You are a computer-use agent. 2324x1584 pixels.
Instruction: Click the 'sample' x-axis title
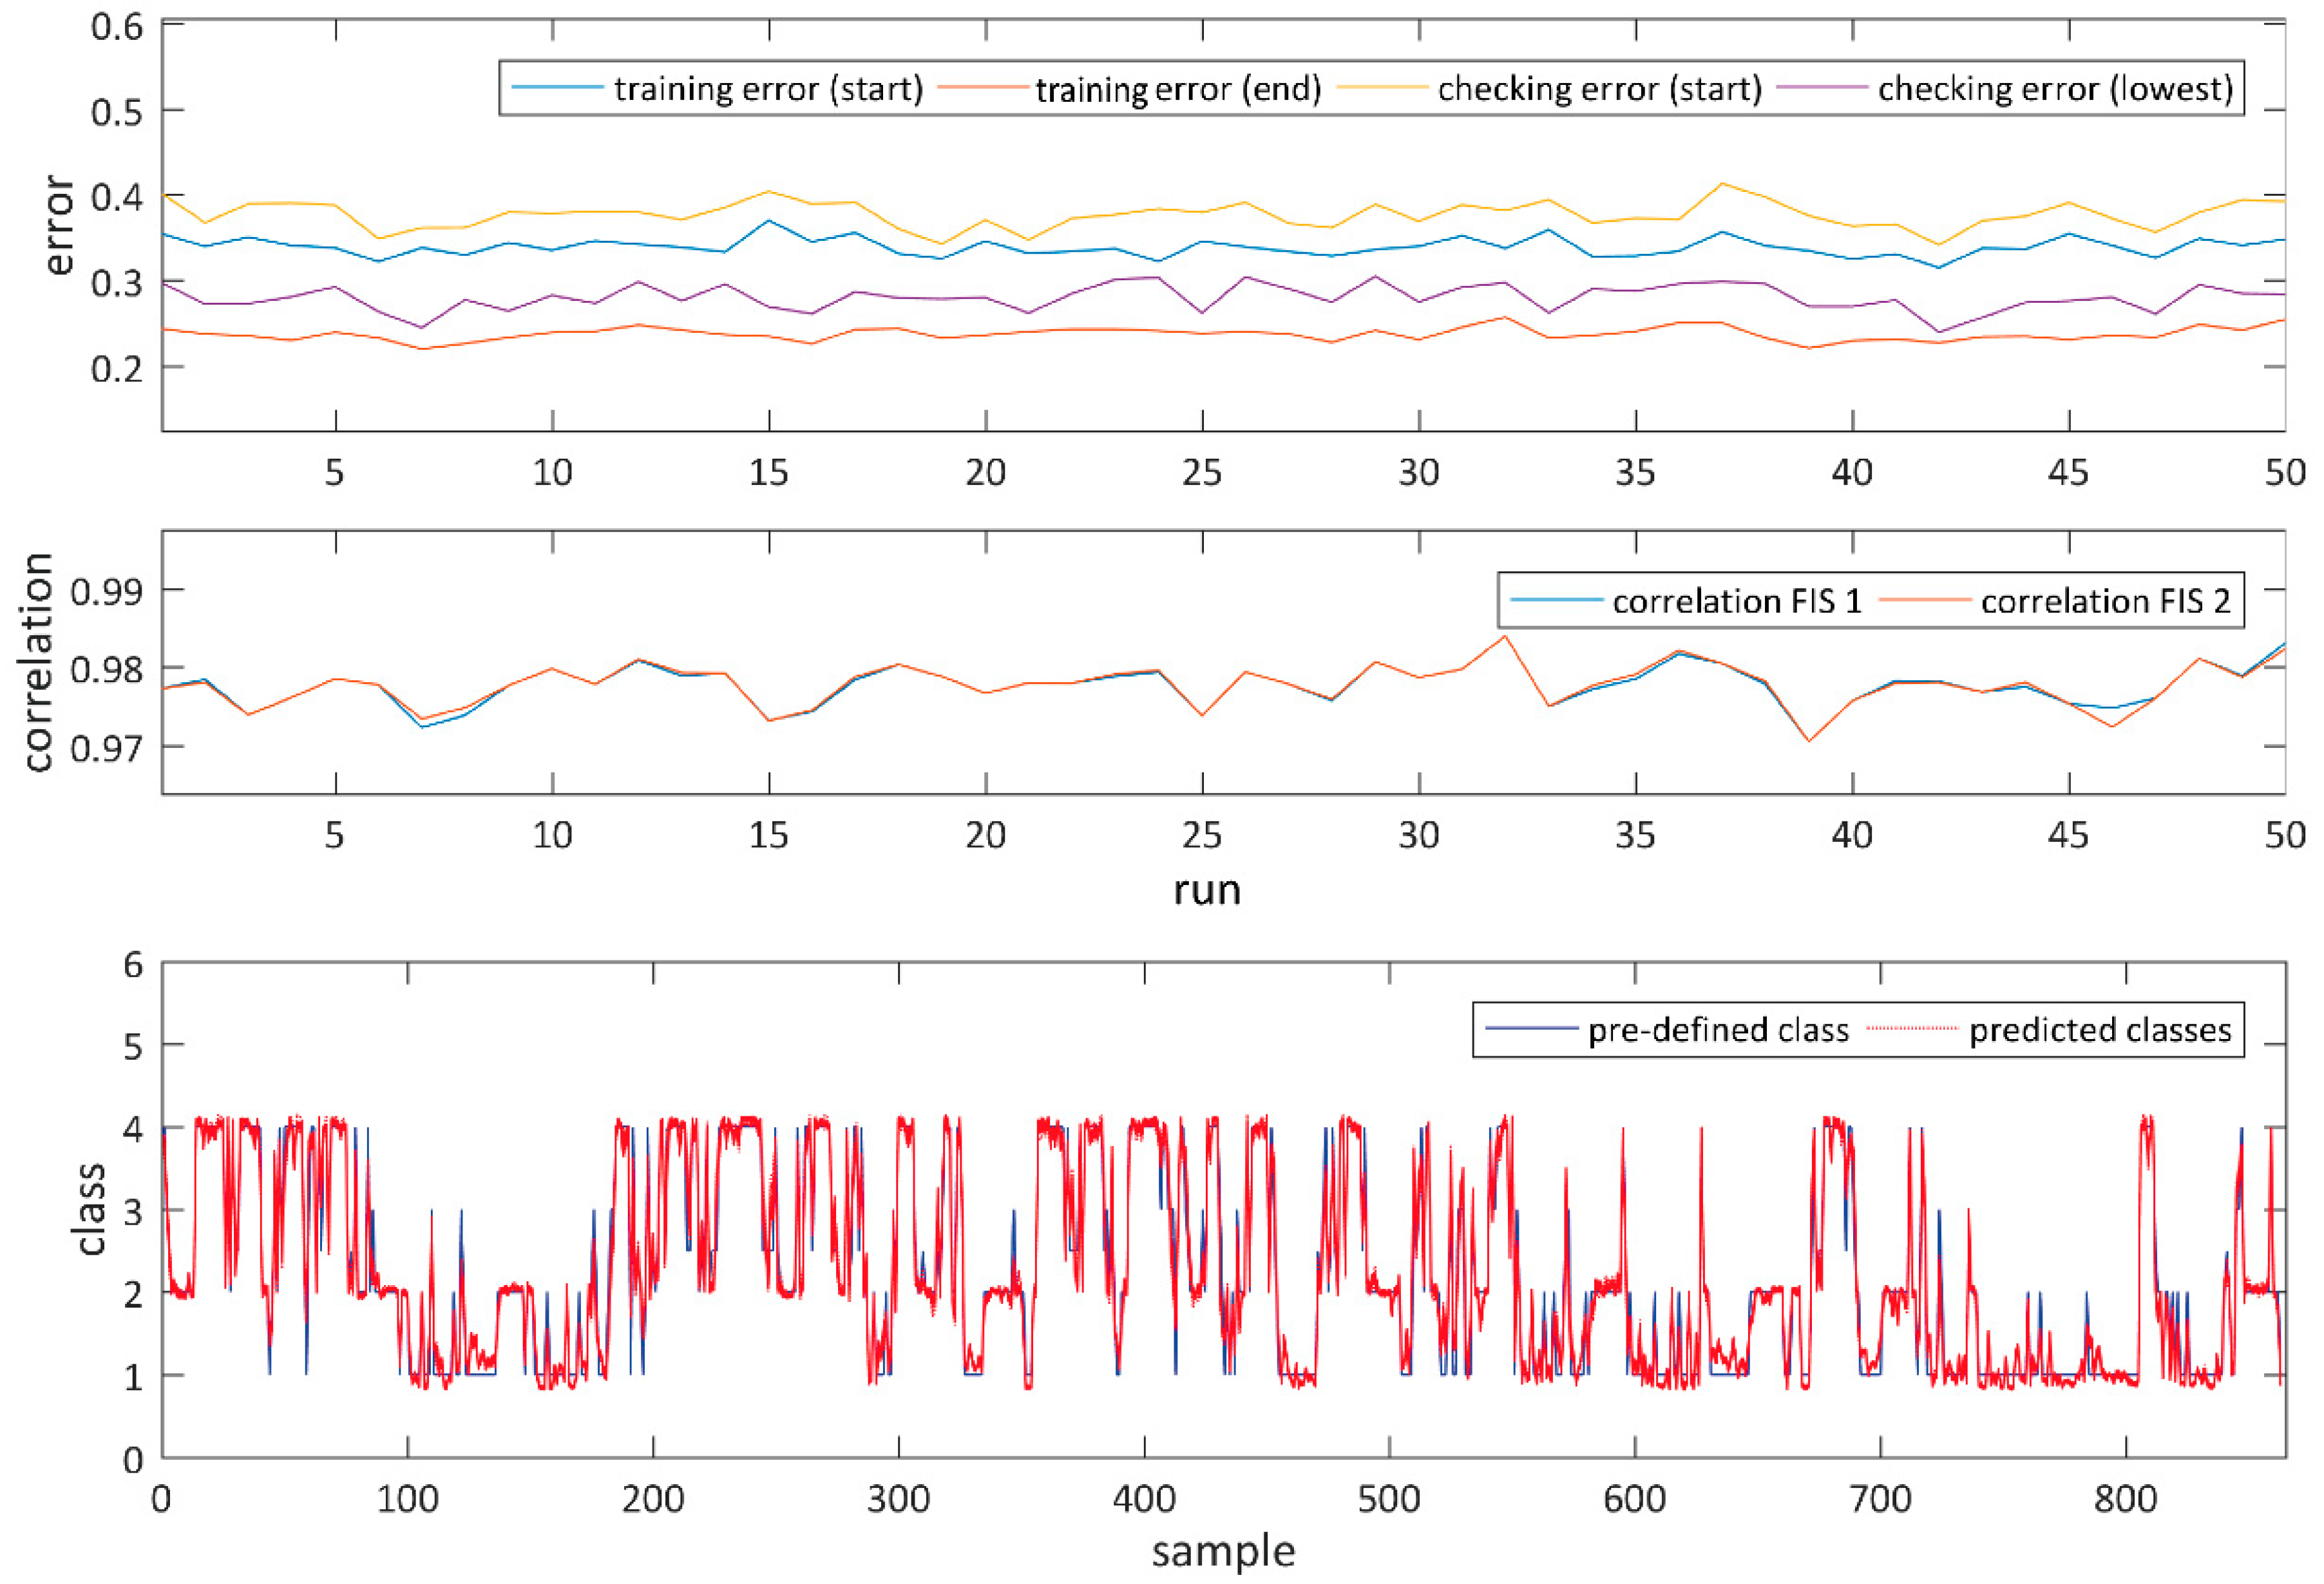point(1223,1551)
